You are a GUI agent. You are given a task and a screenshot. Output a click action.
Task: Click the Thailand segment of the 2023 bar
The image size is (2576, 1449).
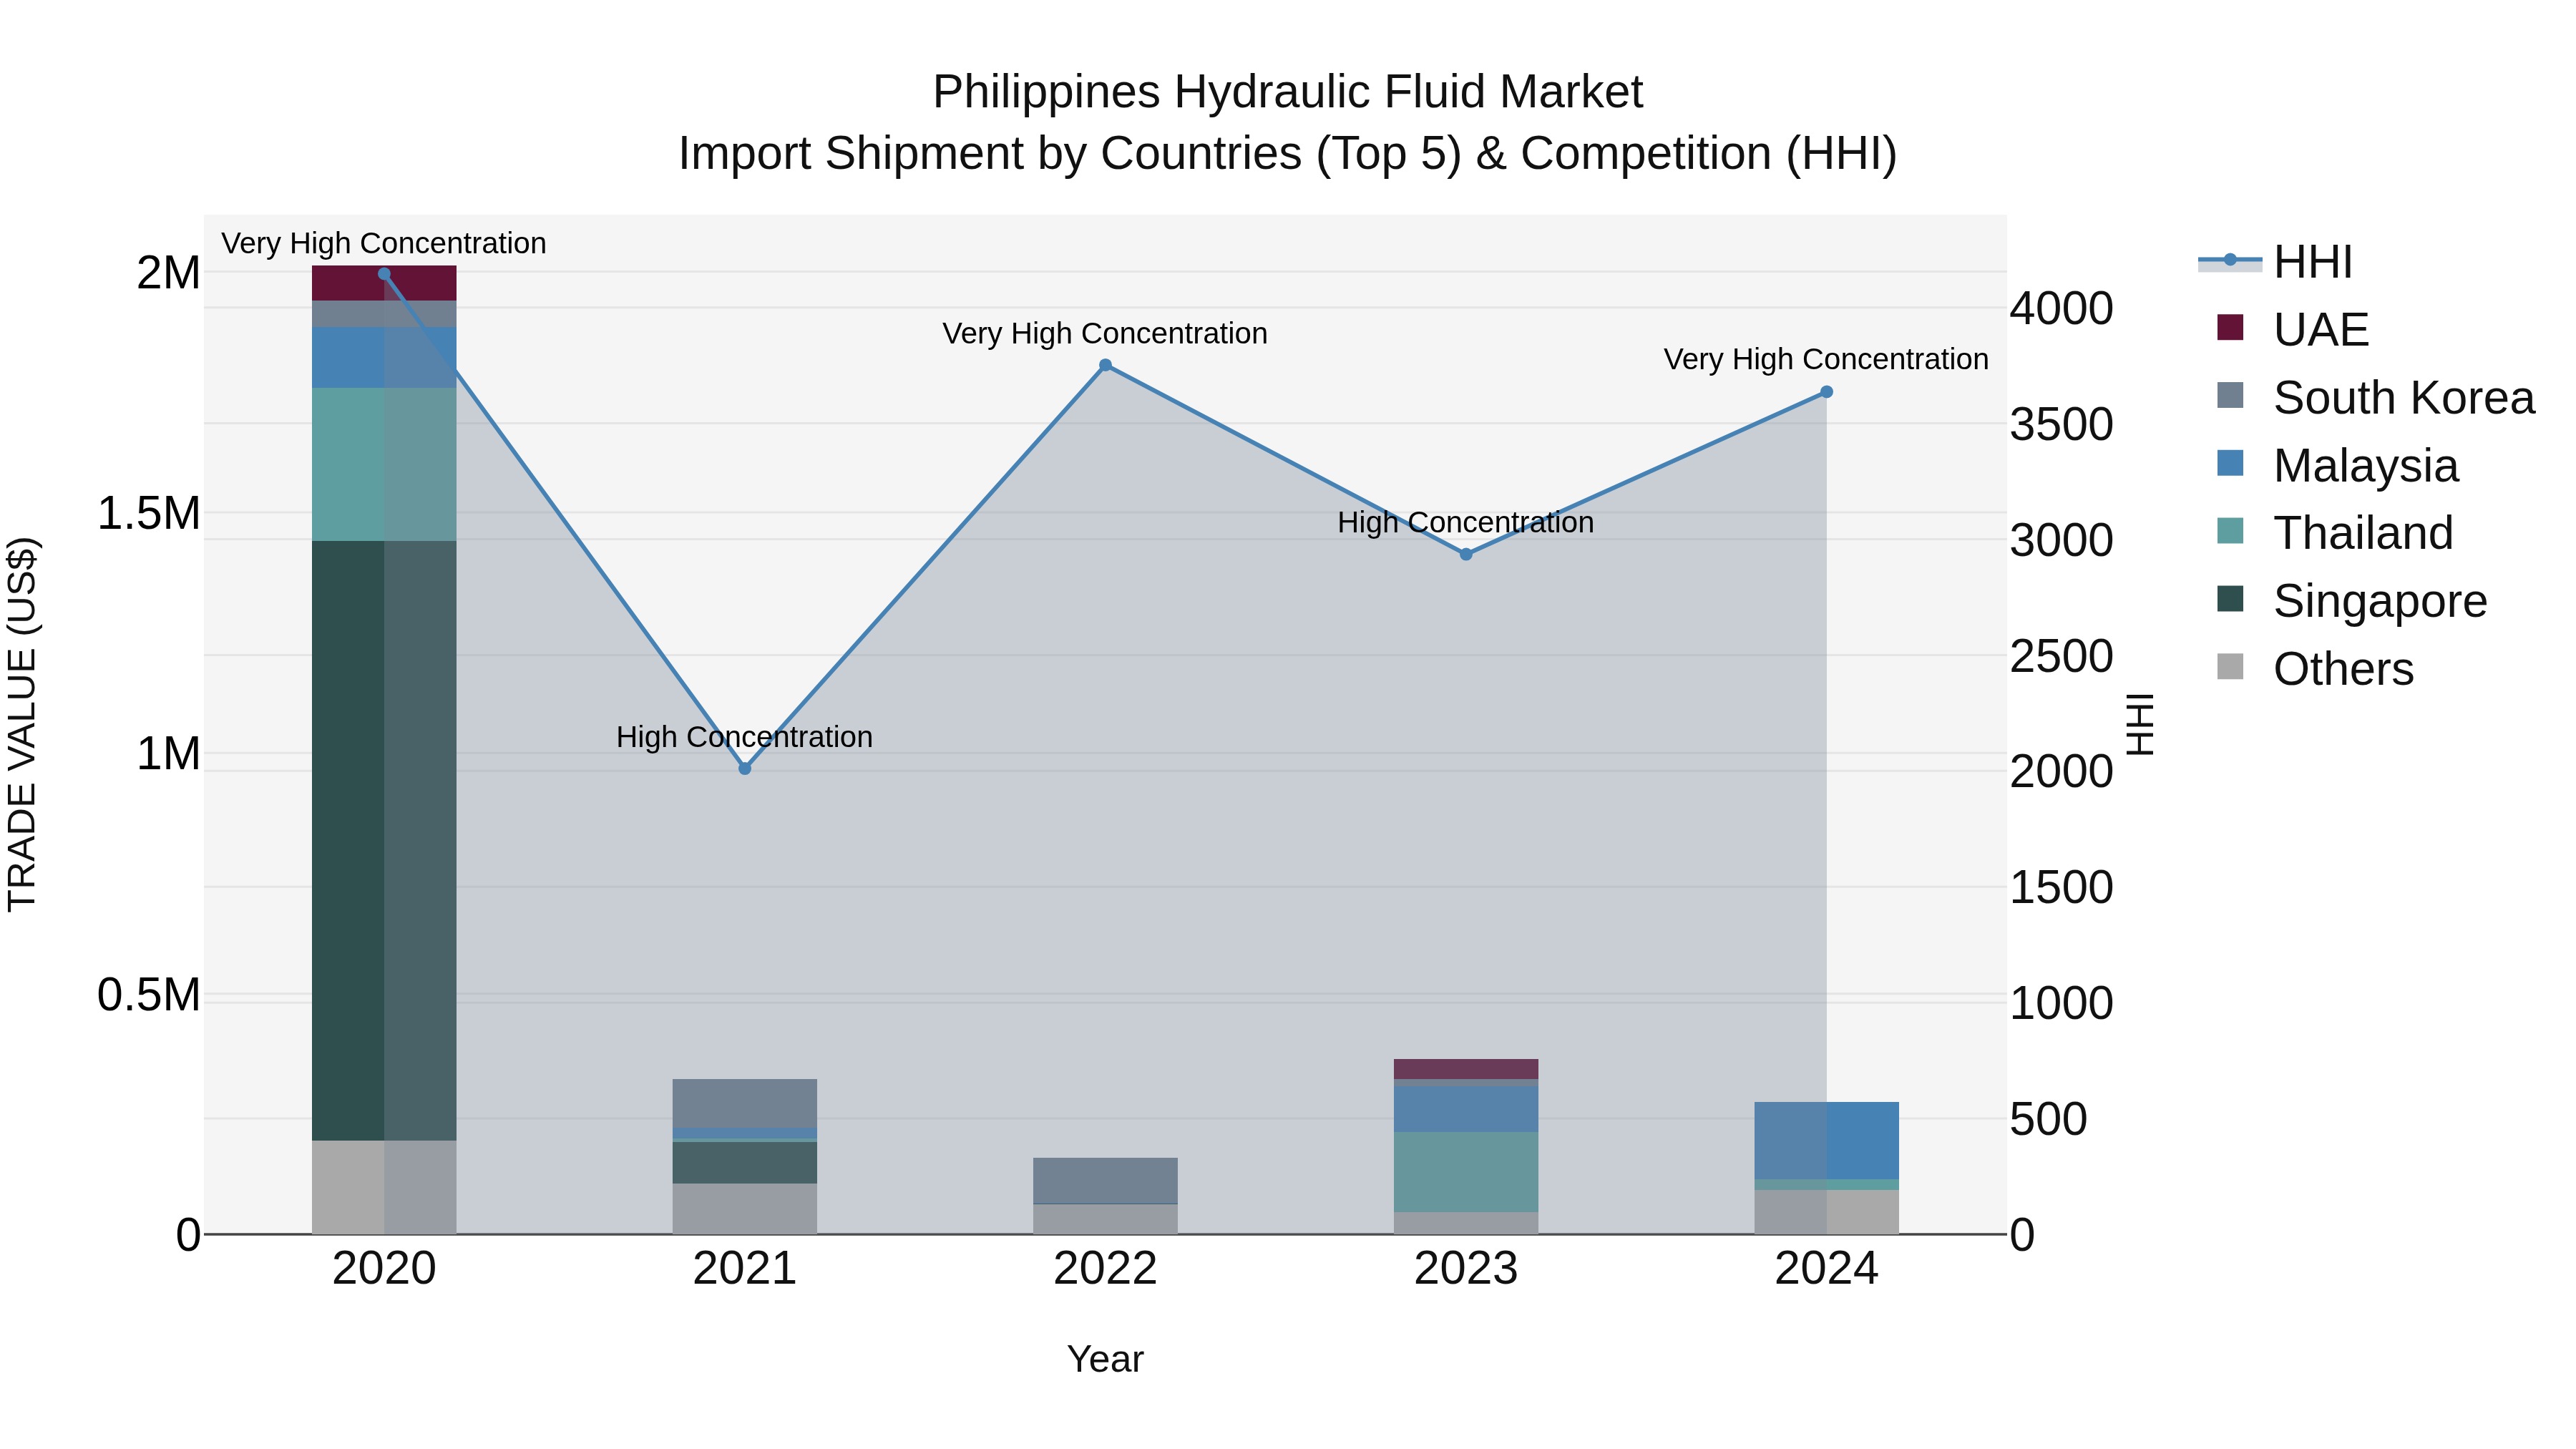[1466, 1172]
